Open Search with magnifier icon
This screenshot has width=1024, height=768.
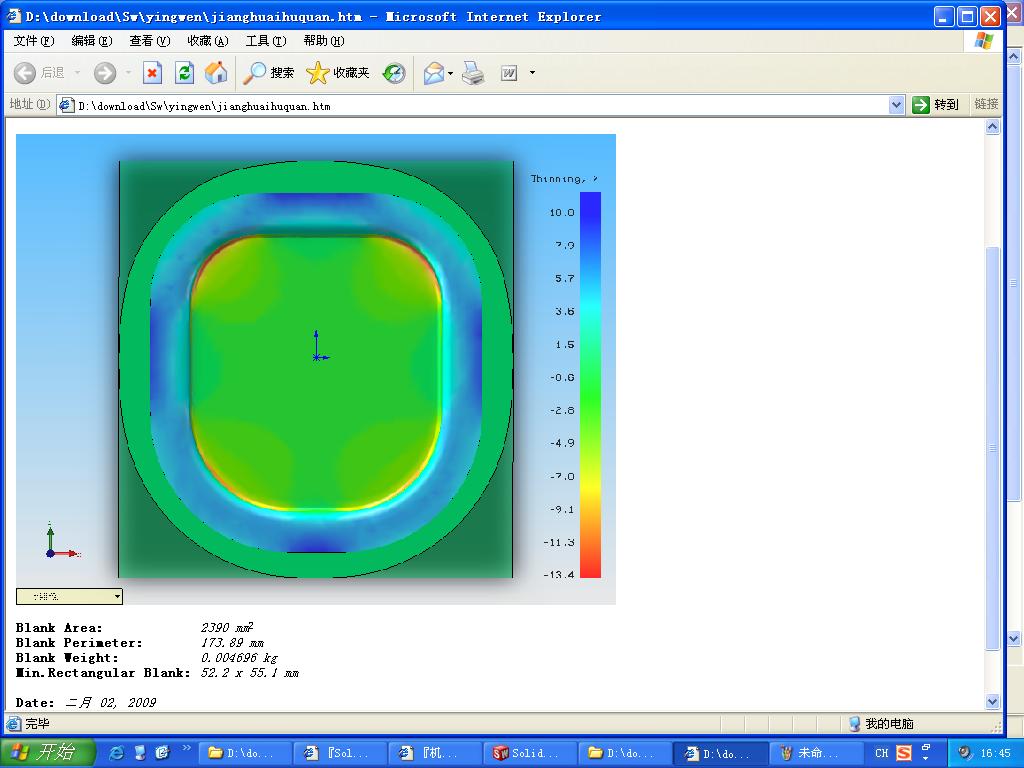coord(268,72)
